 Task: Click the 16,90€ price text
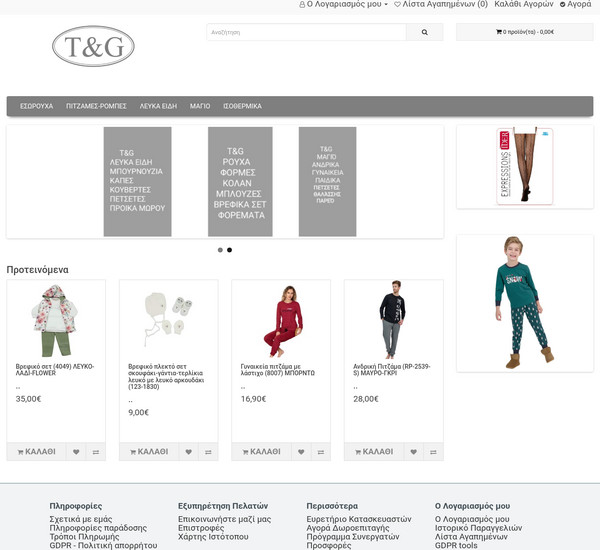click(253, 399)
